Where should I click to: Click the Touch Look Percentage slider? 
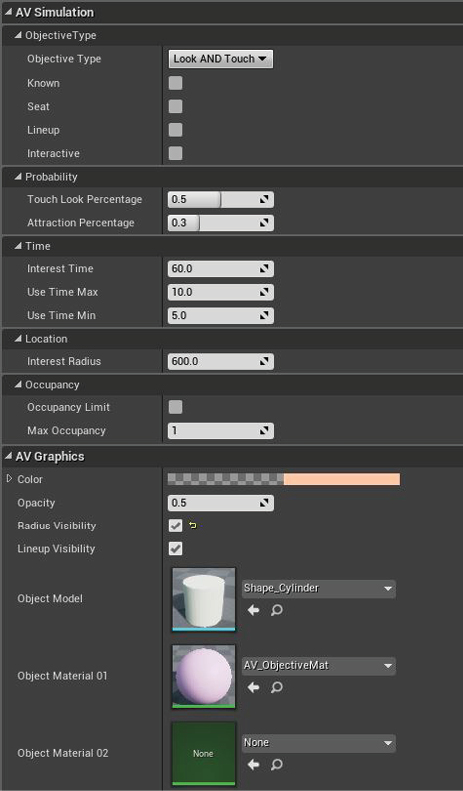pos(221,199)
